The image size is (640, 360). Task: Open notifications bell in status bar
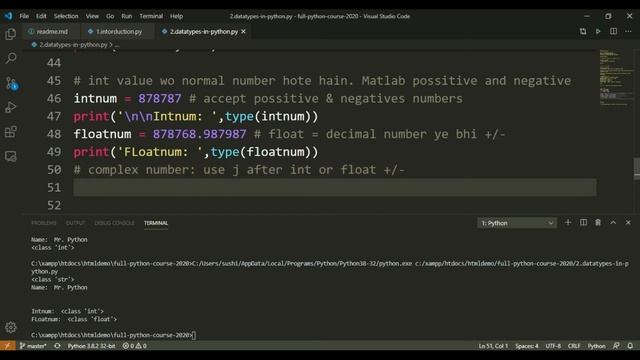(x=630, y=346)
